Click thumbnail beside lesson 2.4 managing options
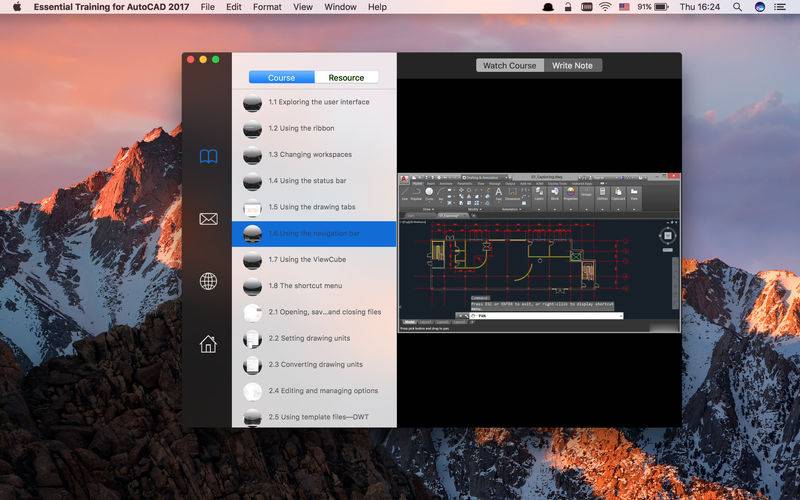 pyautogui.click(x=253, y=391)
